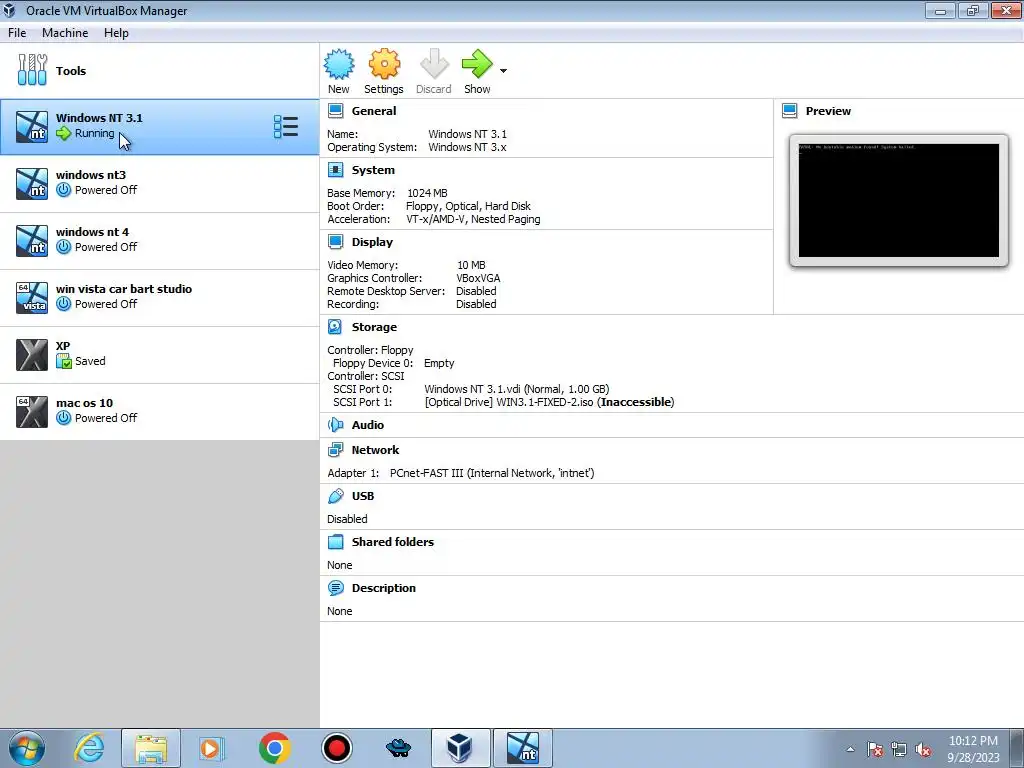Open the Network settings header link
The height and width of the screenshot is (768, 1024).
coord(375,449)
